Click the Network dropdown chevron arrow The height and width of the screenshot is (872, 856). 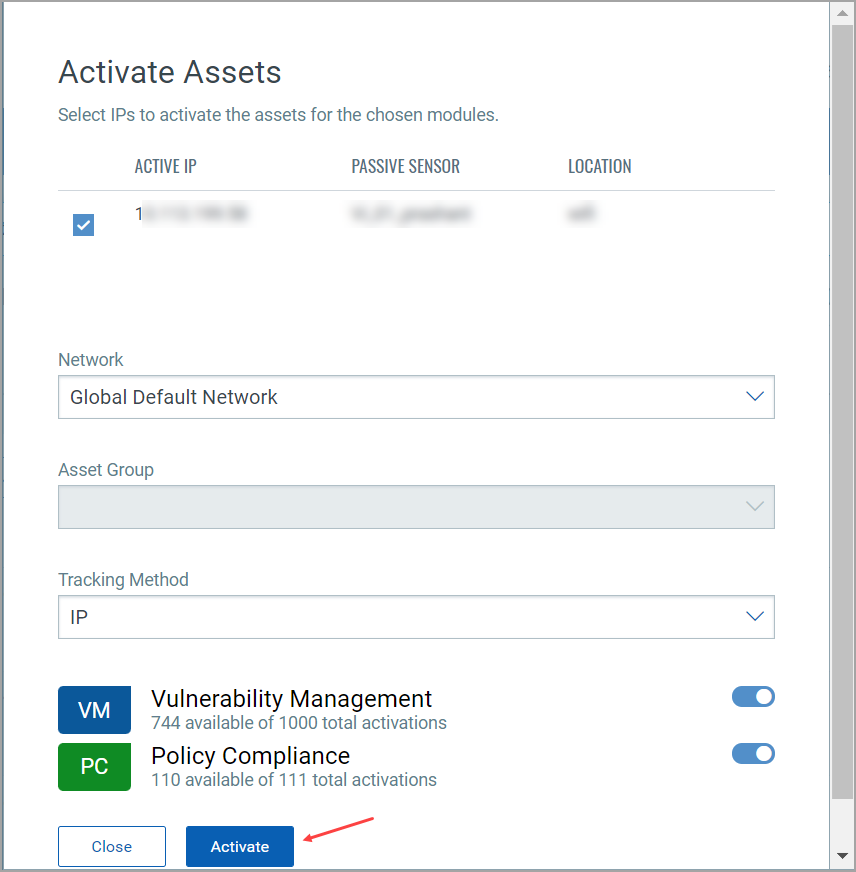point(755,397)
